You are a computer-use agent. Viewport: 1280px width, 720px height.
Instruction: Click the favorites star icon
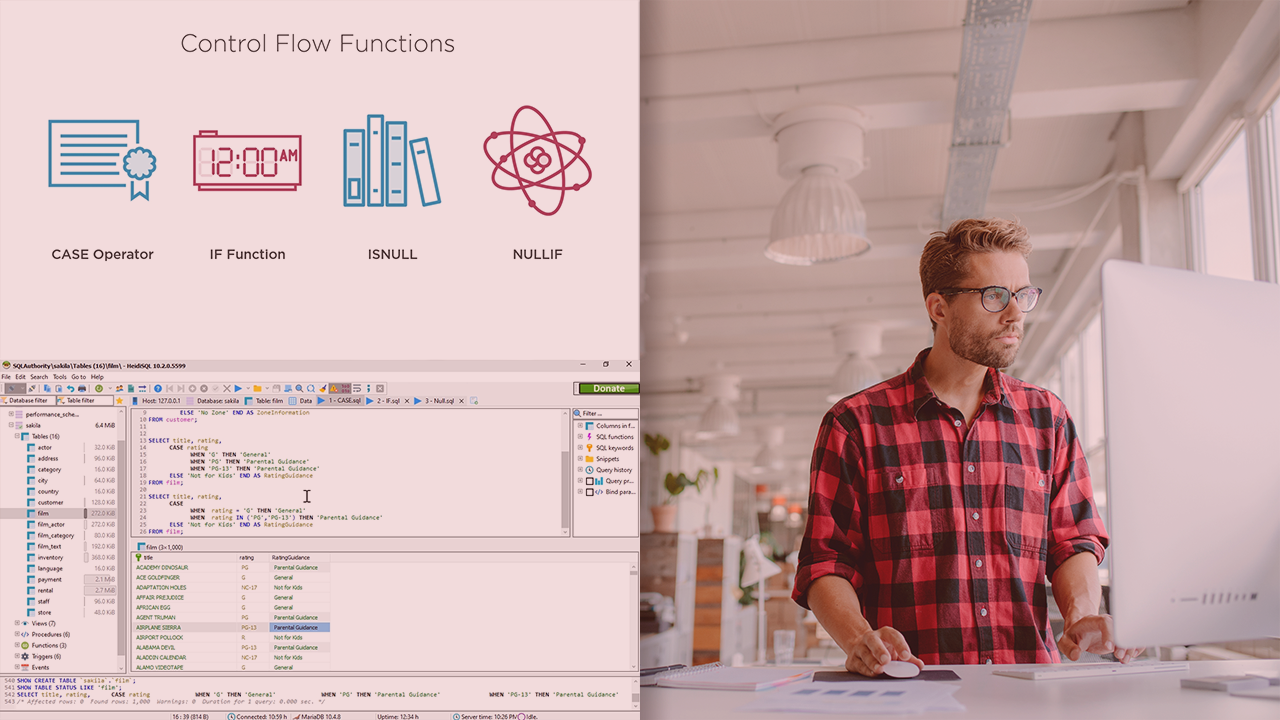pos(120,400)
